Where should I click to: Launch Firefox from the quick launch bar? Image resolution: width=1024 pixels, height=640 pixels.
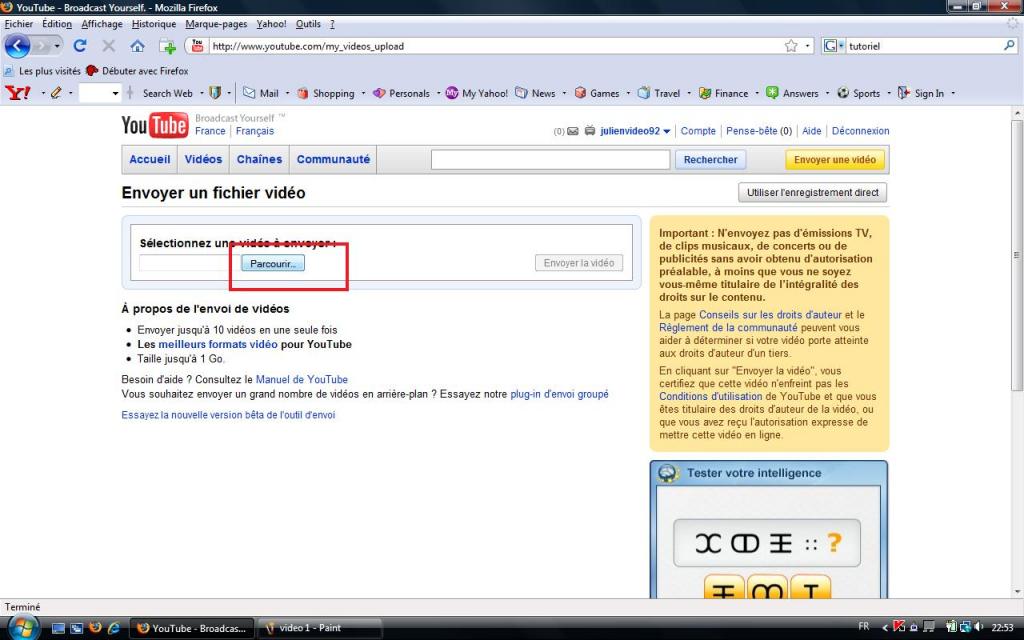point(95,628)
